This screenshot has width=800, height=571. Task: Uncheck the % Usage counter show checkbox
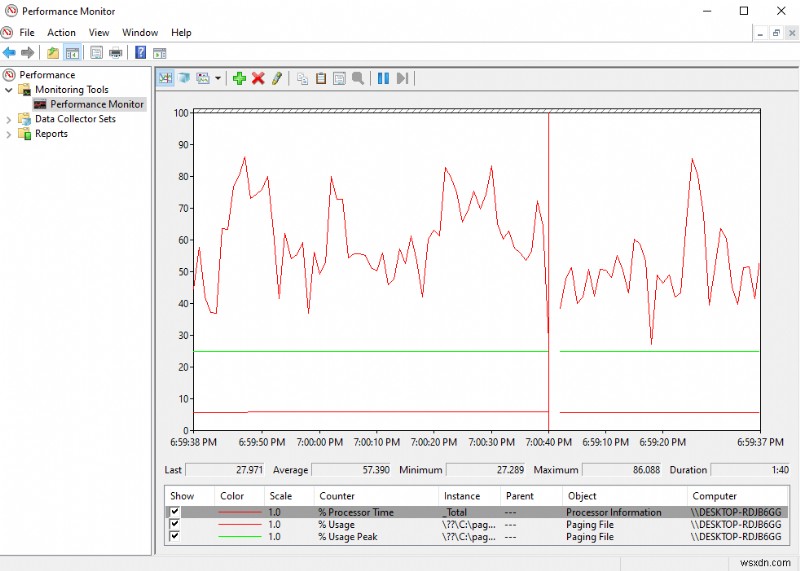click(x=175, y=524)
